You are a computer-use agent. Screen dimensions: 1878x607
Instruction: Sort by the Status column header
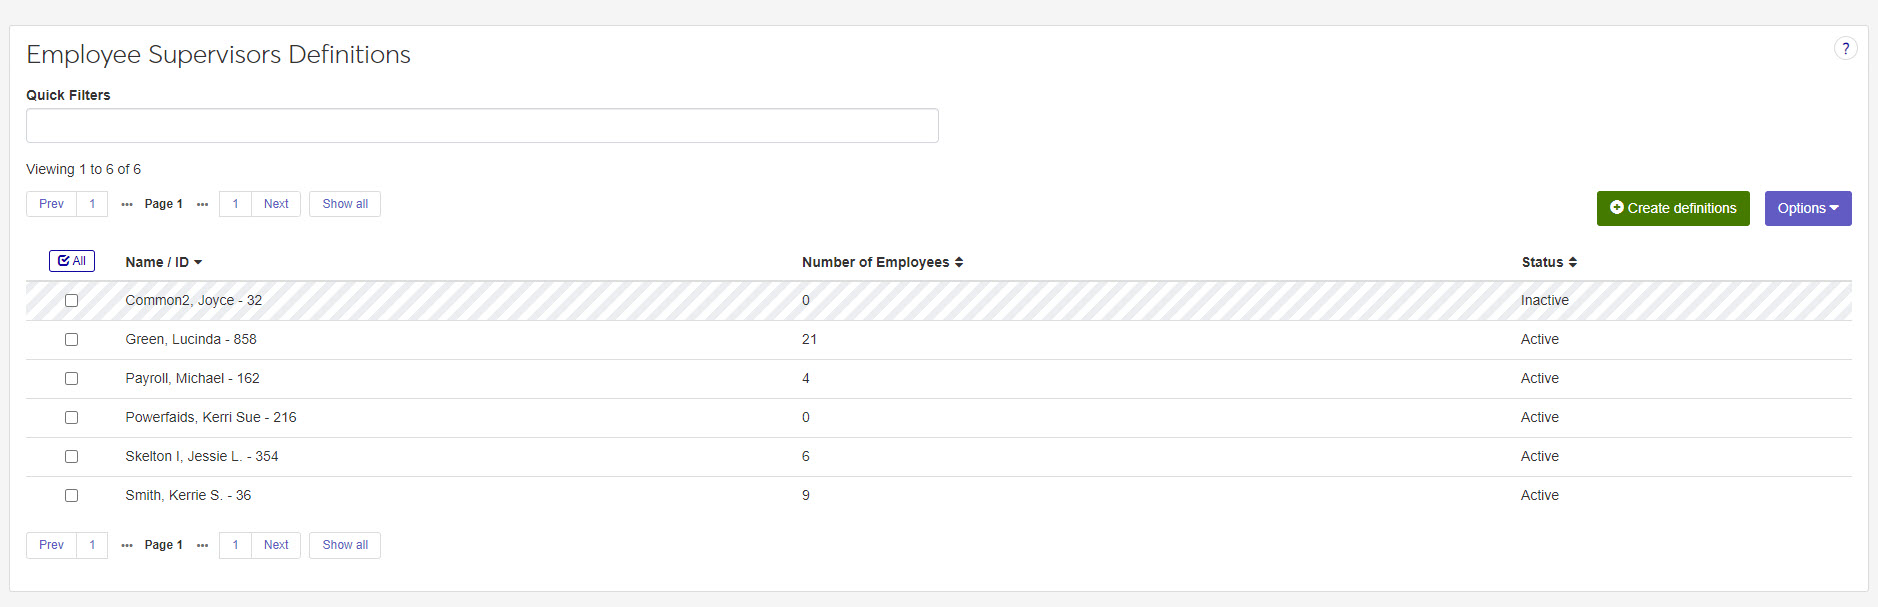[1548, 262]
